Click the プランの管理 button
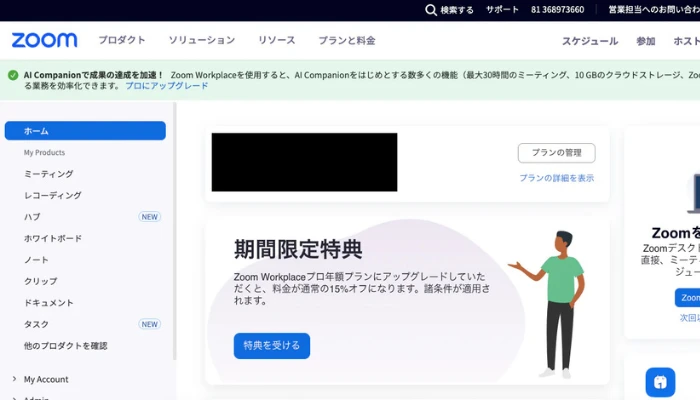The width and height of the screenshot is (700, 400). pos(556,153)
